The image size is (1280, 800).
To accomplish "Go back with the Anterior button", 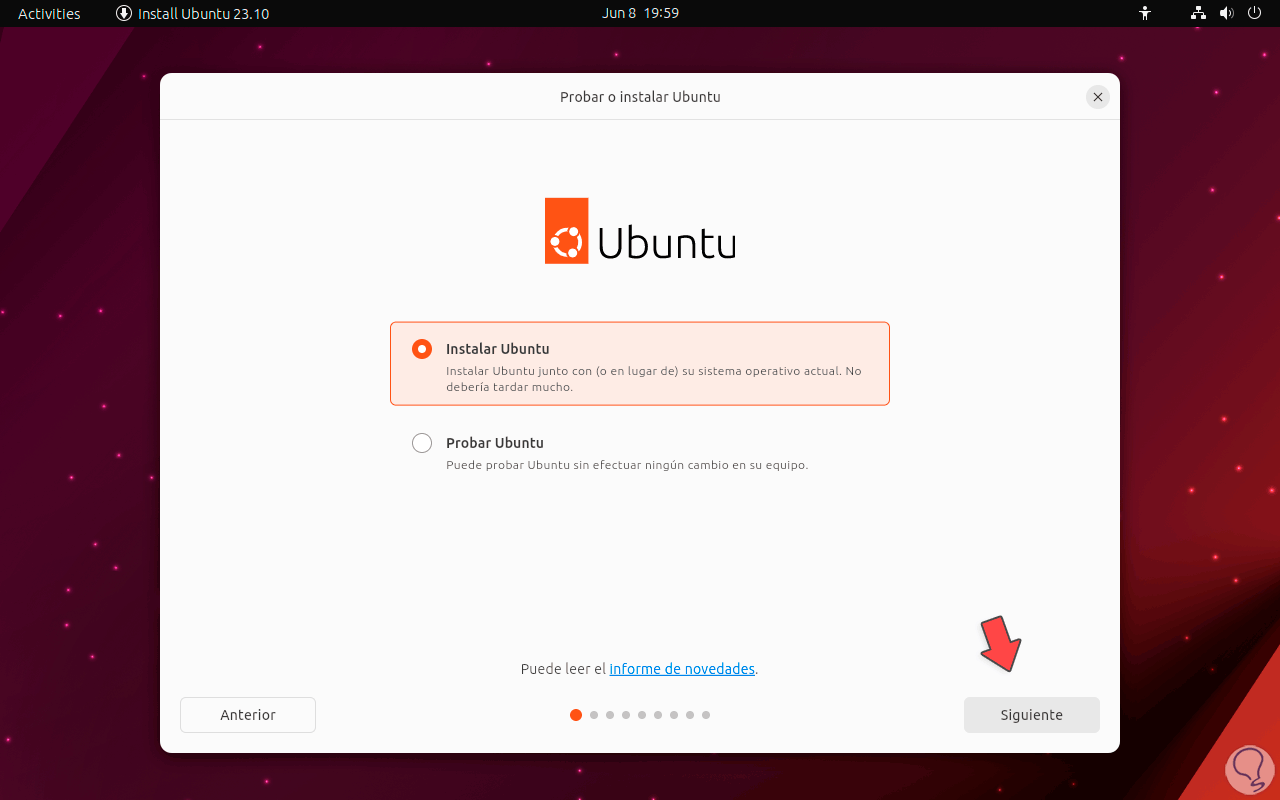I will pyautogui.click(x=248, y=715).
